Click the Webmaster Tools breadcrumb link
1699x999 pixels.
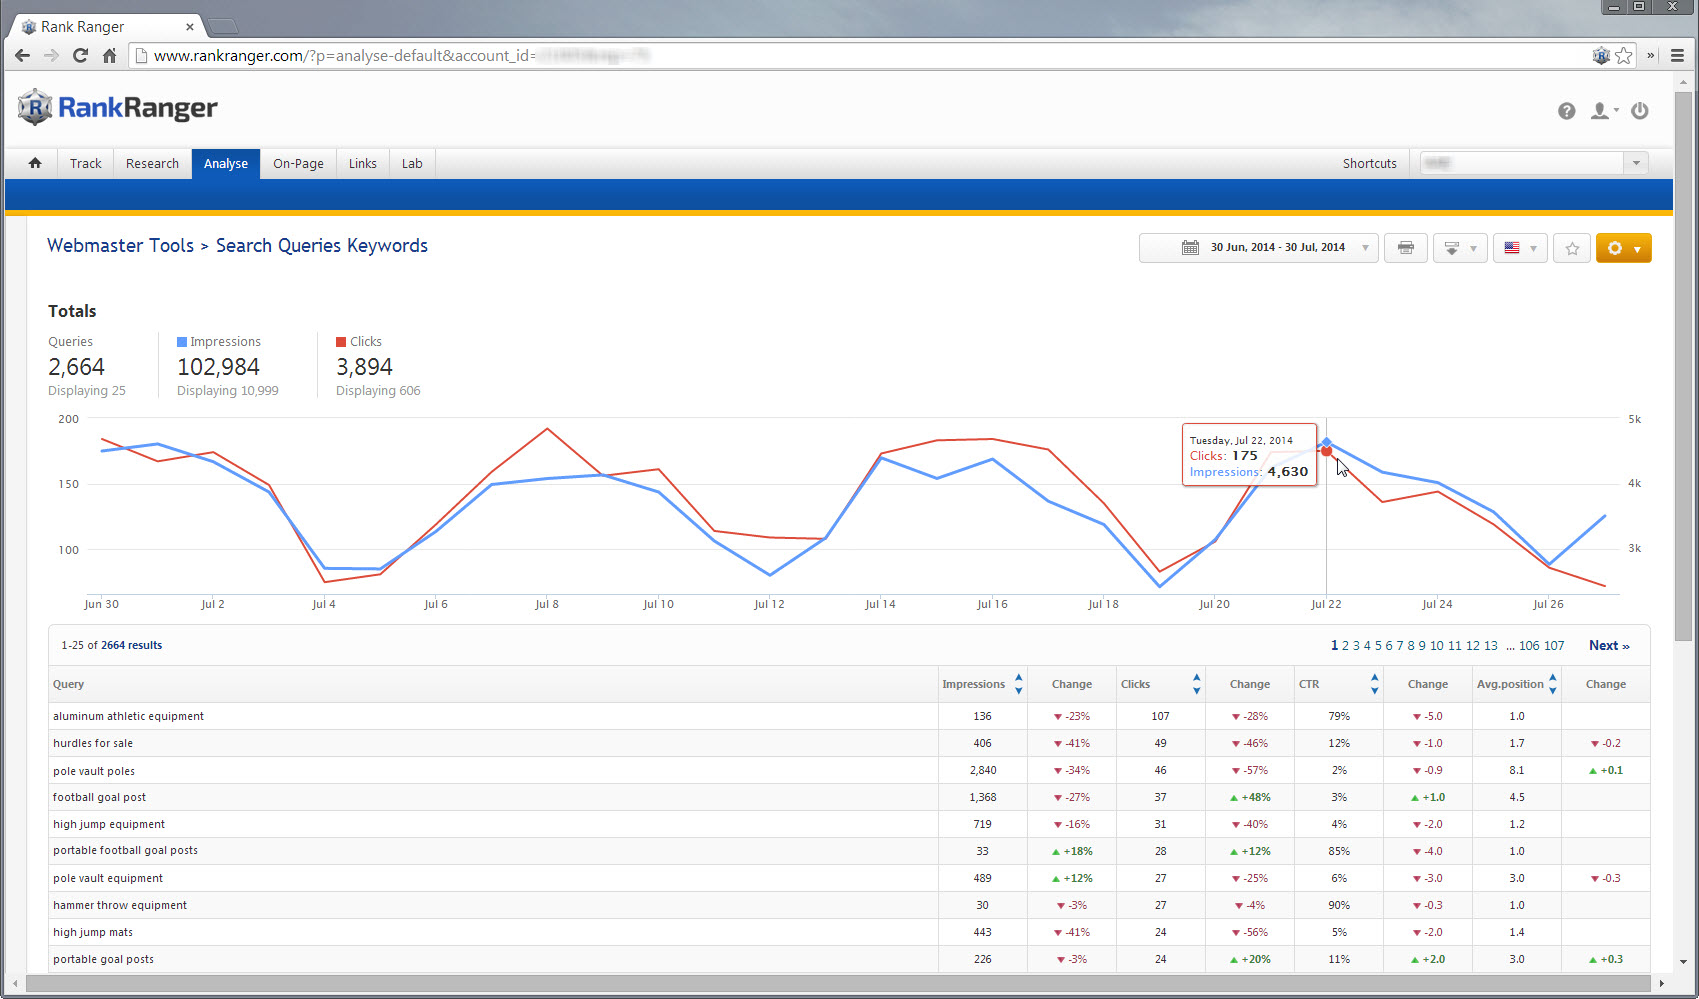click(x=120, y=246)
